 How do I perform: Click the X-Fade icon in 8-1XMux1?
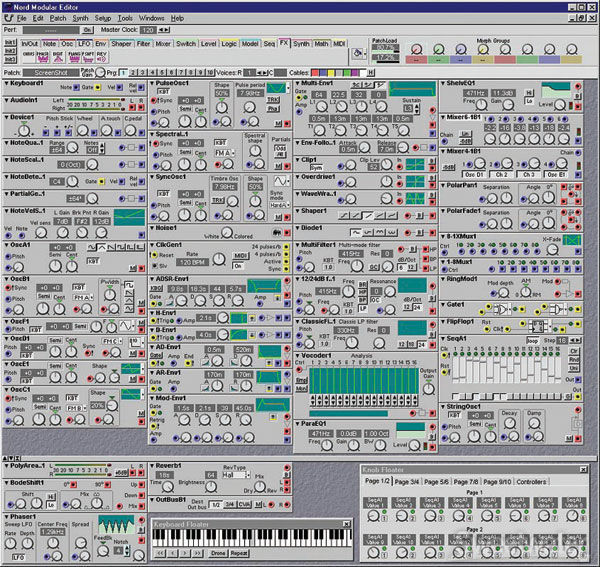tap(572, 240)
